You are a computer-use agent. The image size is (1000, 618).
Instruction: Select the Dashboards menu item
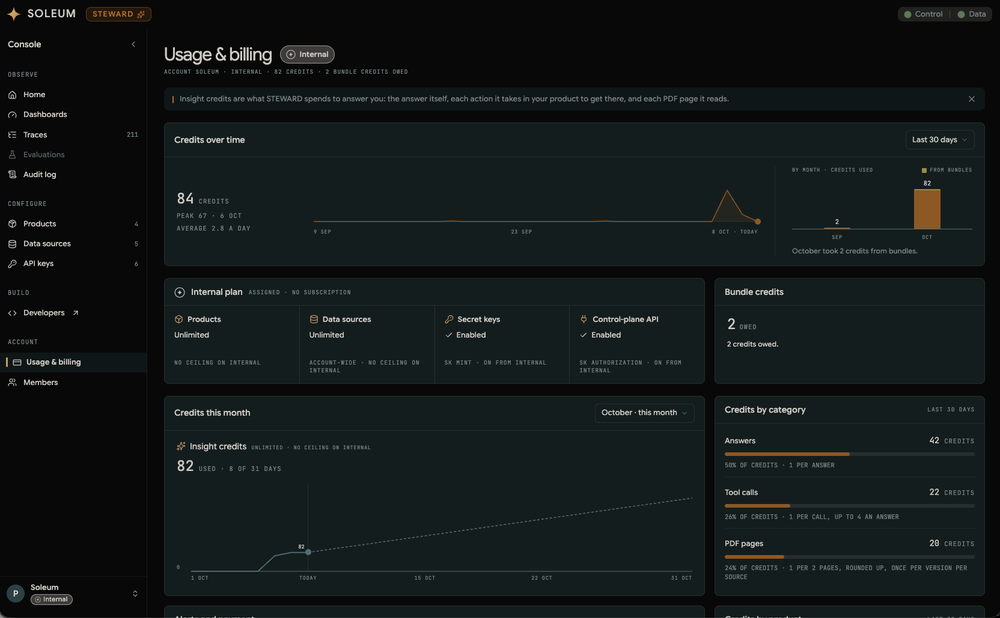point(73,115)
